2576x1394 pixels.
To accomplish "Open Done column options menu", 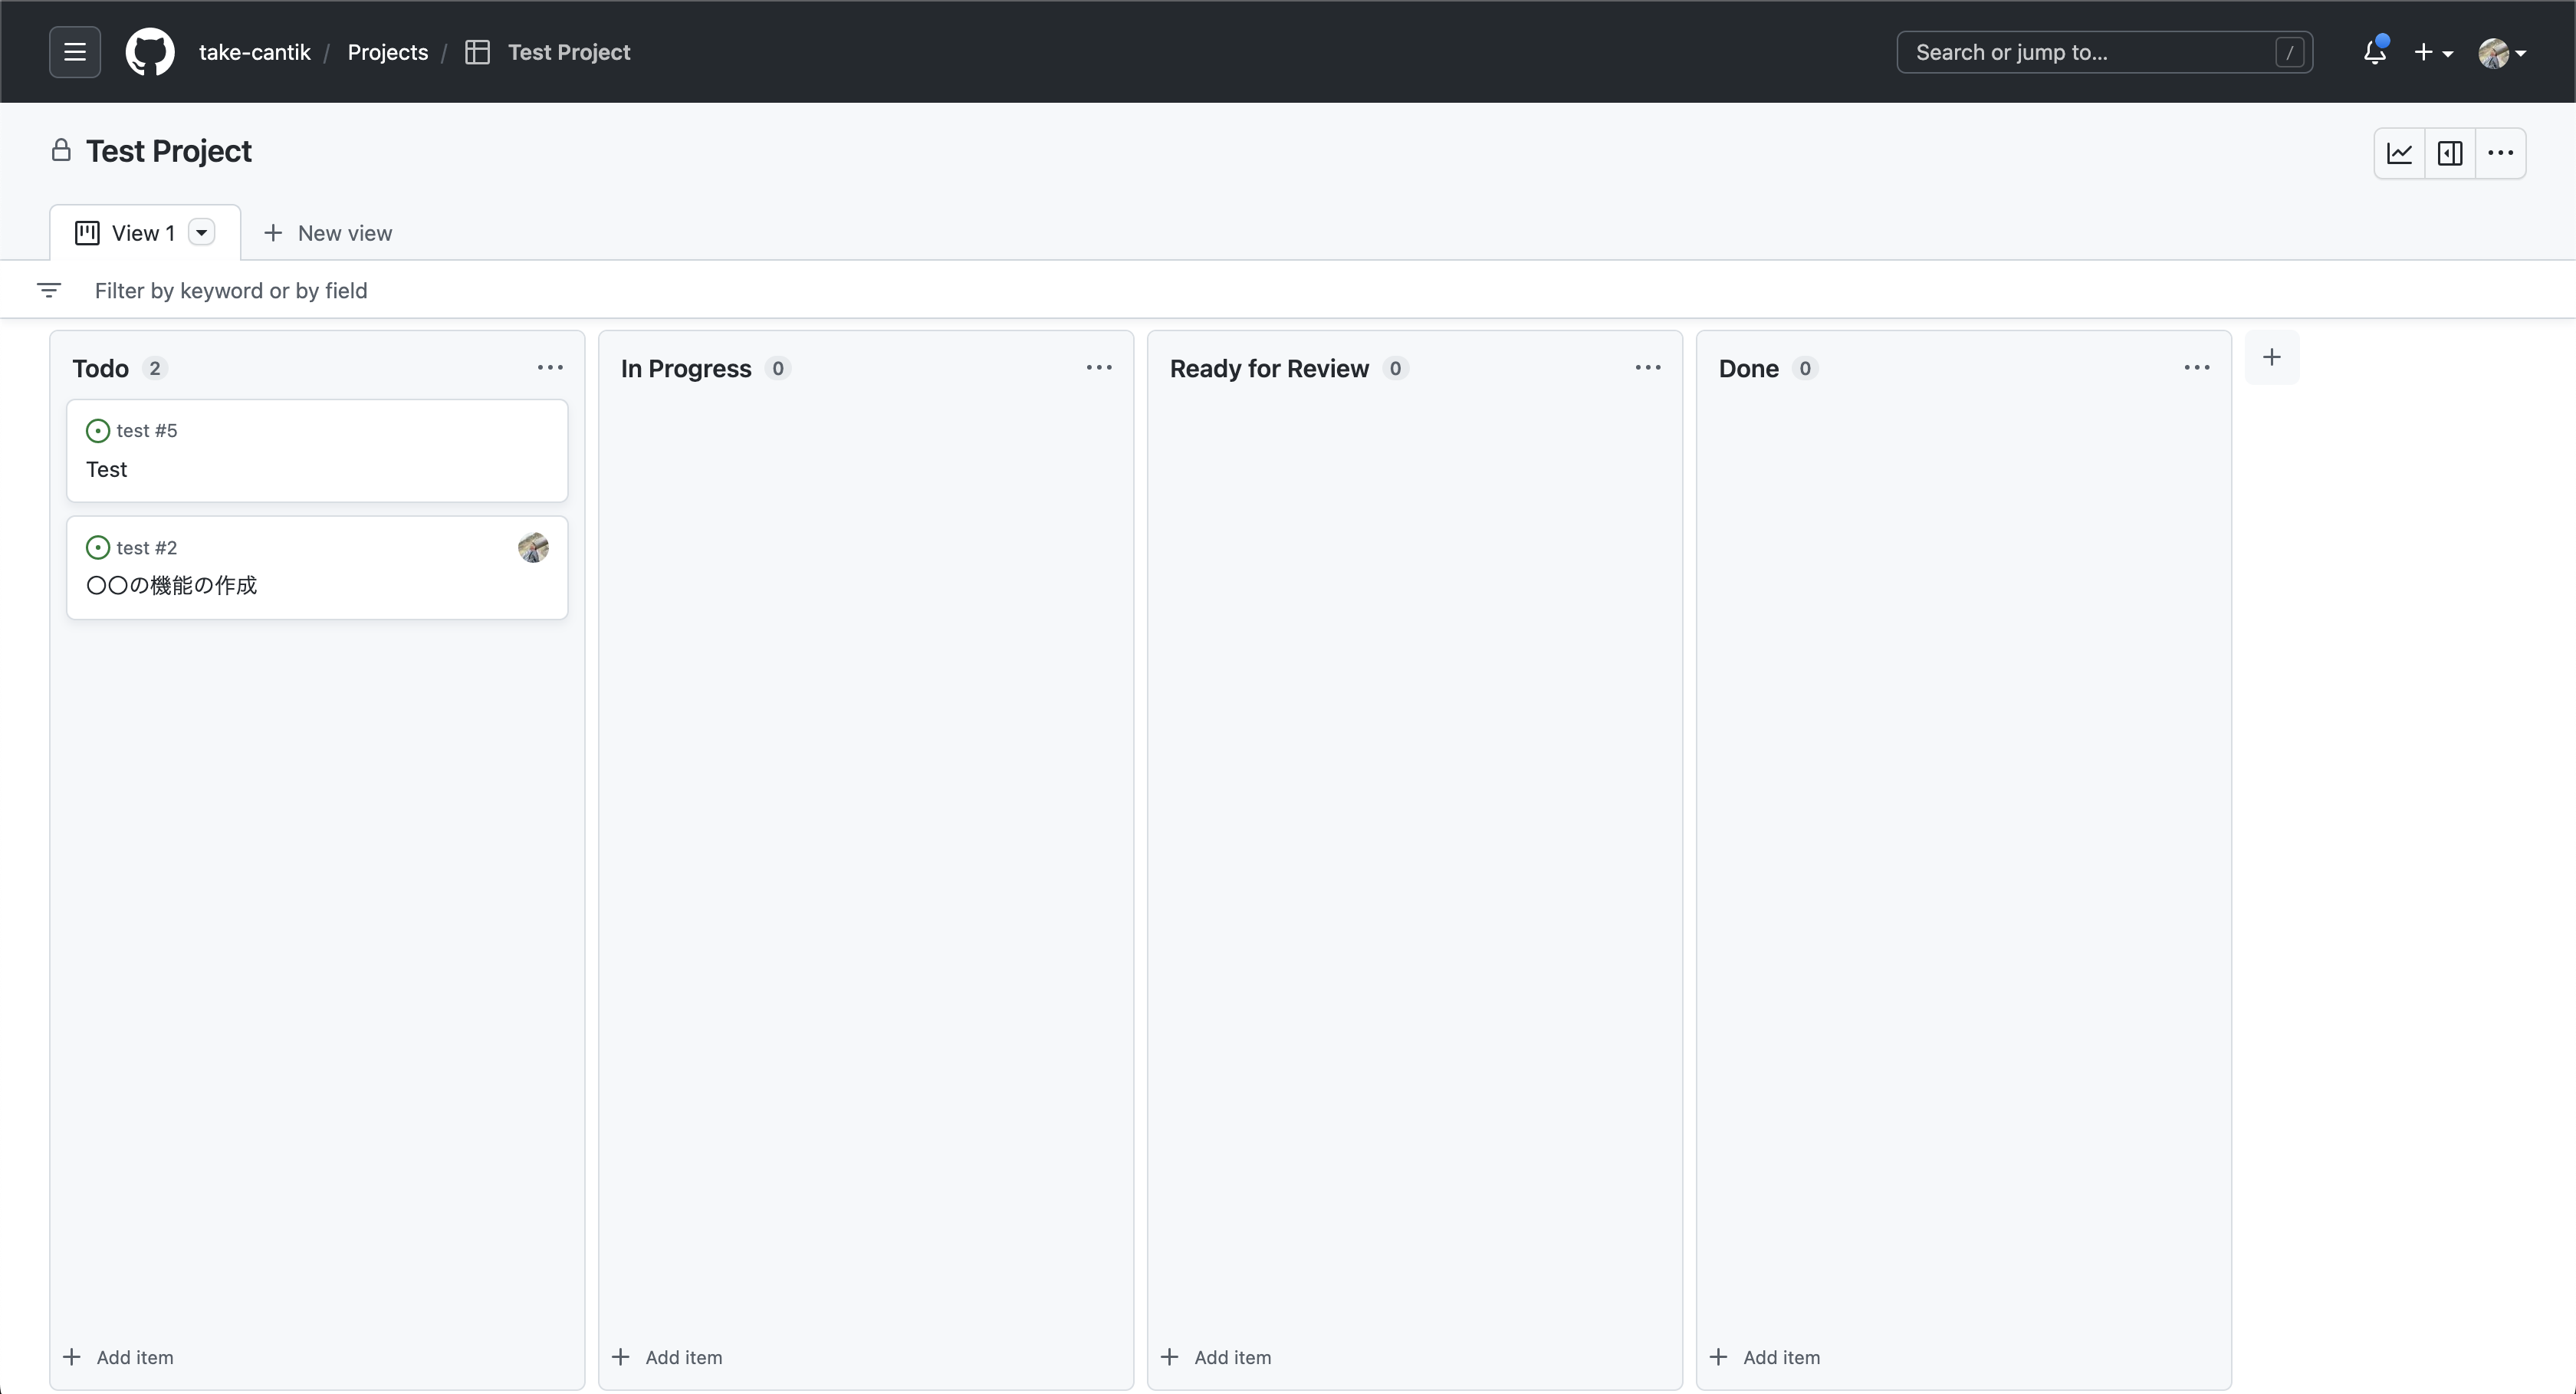I will [2196, 368].
